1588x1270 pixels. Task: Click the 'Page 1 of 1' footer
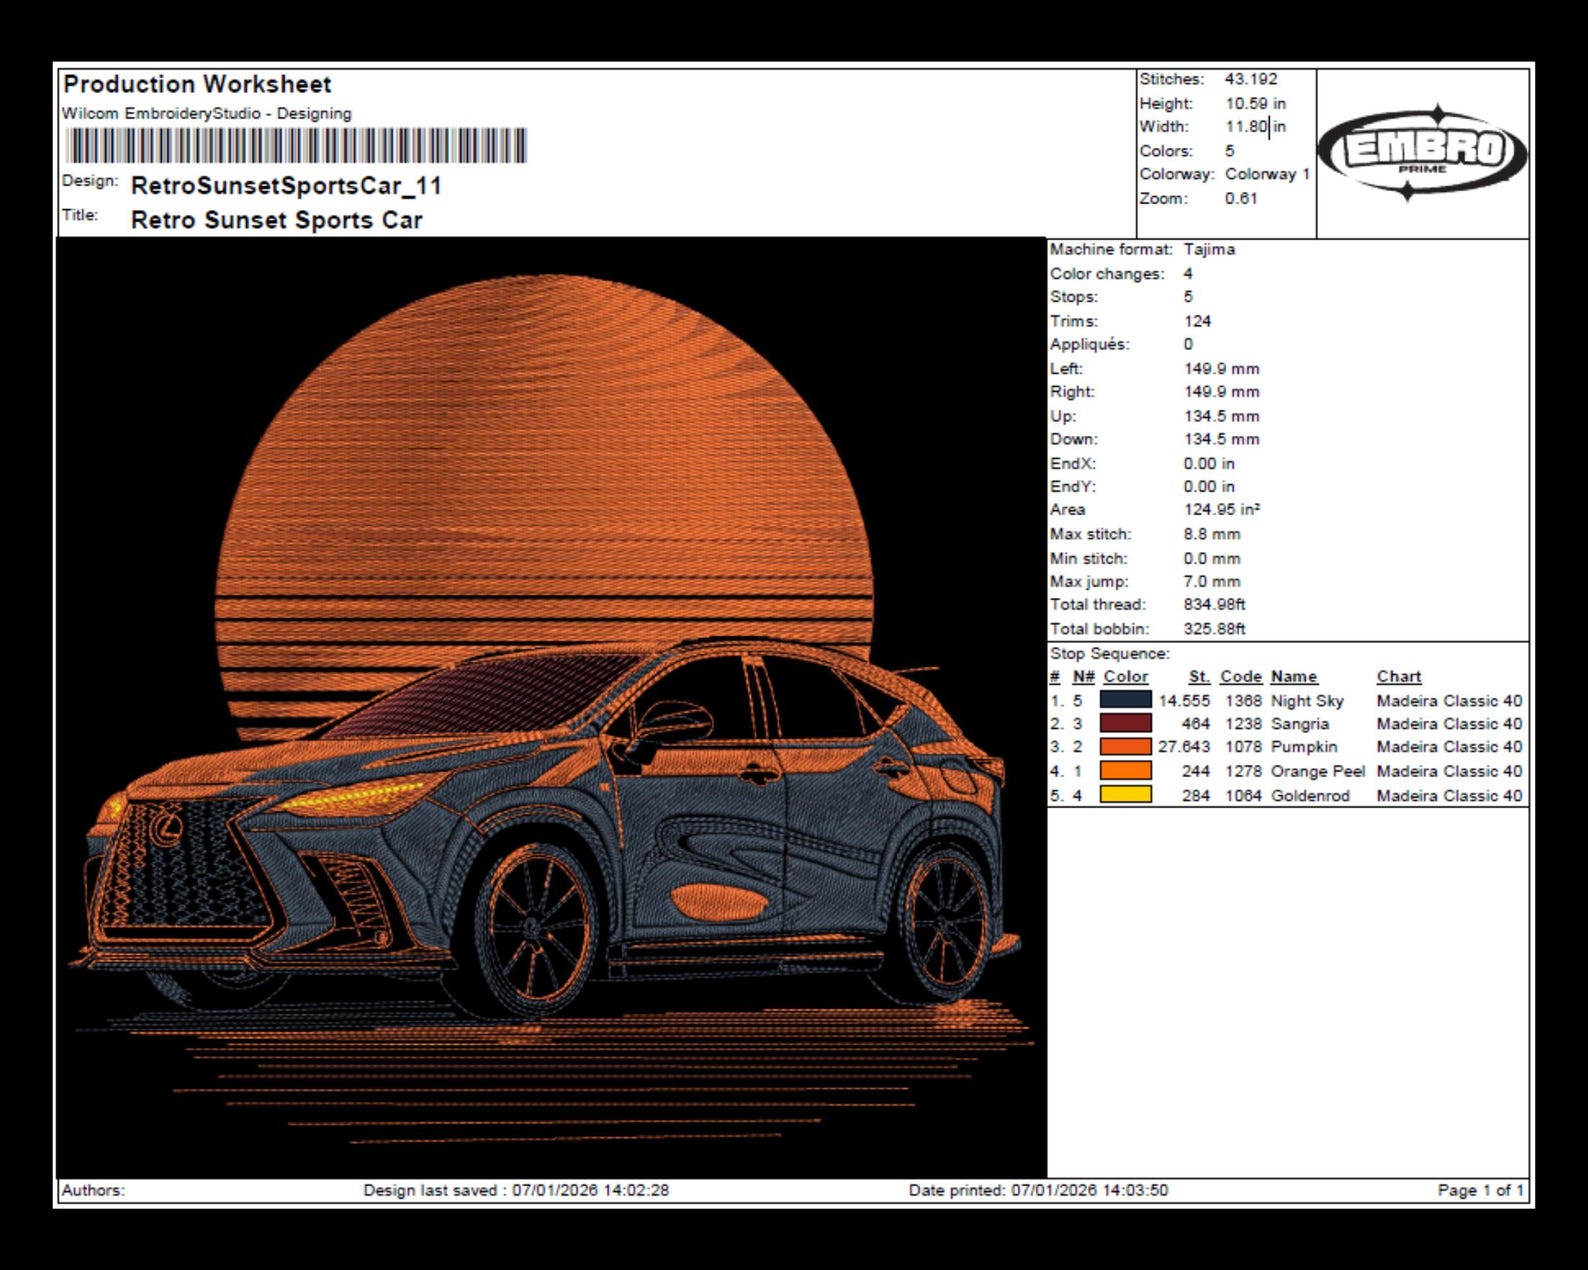click(x=1480, y=1190)
